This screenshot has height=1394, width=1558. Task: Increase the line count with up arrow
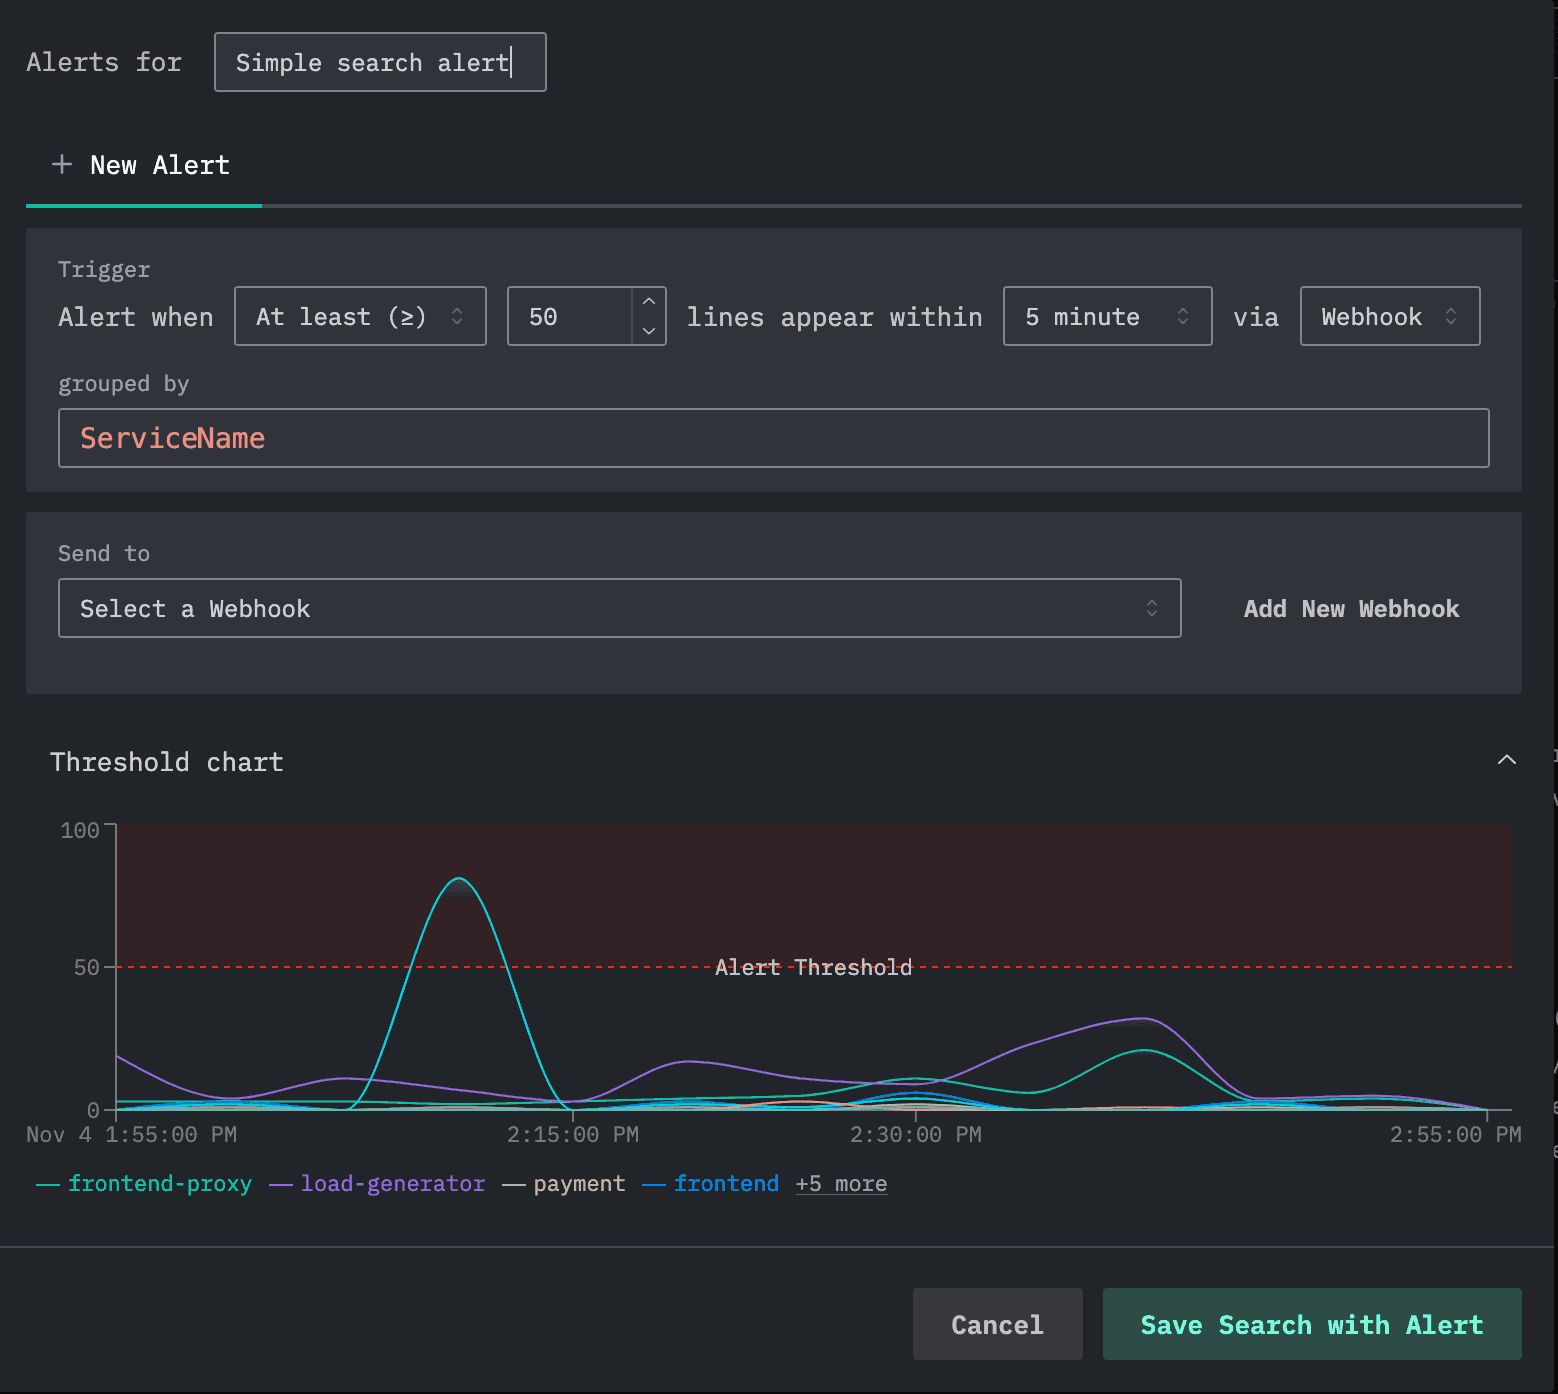[x=649, y=302]
